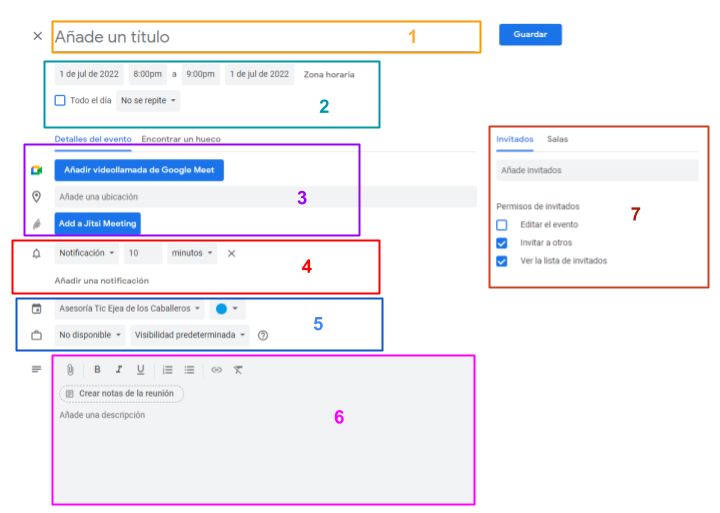The height and width of the screenshot is (513, 720).
Task: Open the event color picker swatch
Action: pyautogui.click(x=227, y=309)
